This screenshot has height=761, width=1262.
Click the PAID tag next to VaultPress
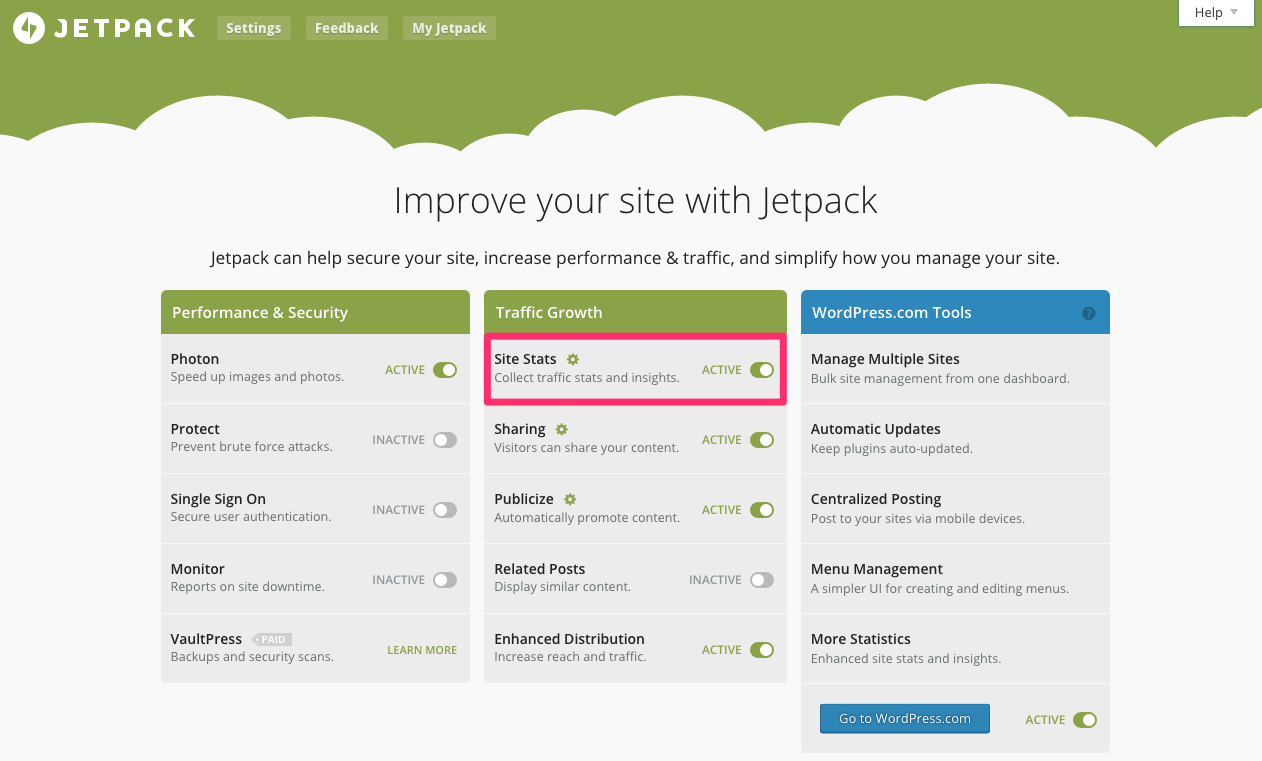(272, 639)
